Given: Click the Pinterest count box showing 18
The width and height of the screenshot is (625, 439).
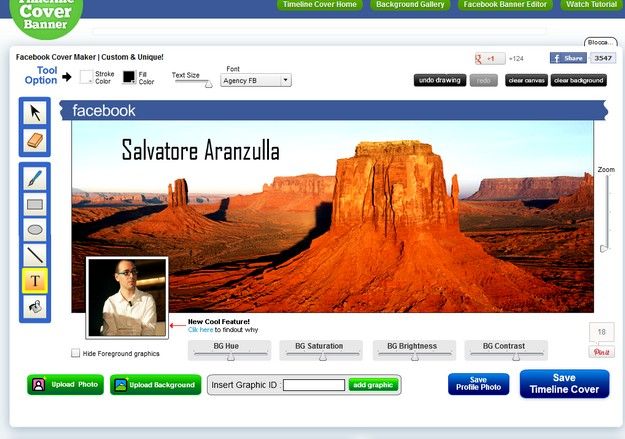Looking at the screenshot, I should 601,332.
